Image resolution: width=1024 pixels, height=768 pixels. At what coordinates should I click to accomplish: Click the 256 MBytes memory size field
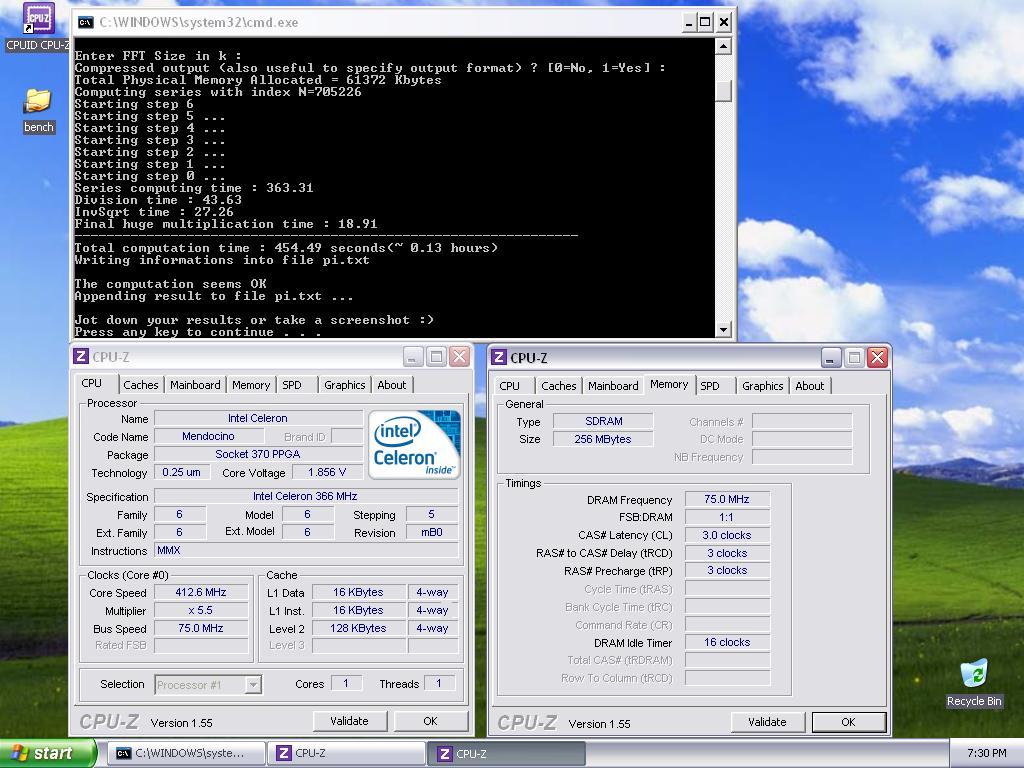pyautogui.click(x=603, y=440)
